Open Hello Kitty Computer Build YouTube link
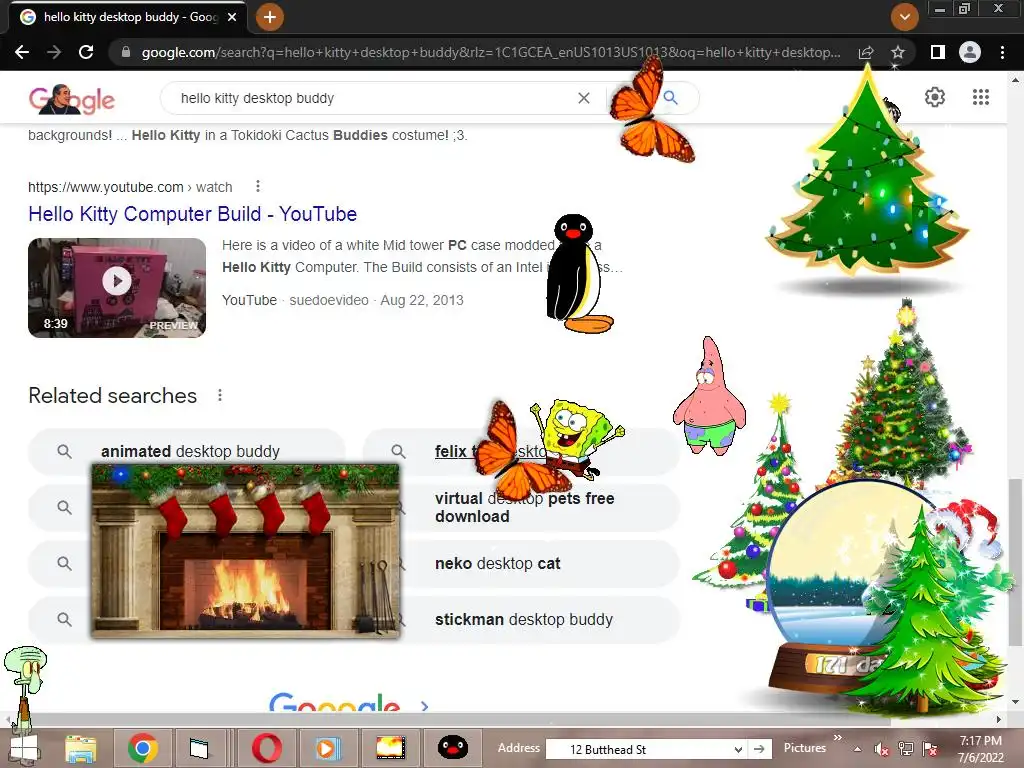Viewport: 1024px width, 768px height. [x=193, y=214]
